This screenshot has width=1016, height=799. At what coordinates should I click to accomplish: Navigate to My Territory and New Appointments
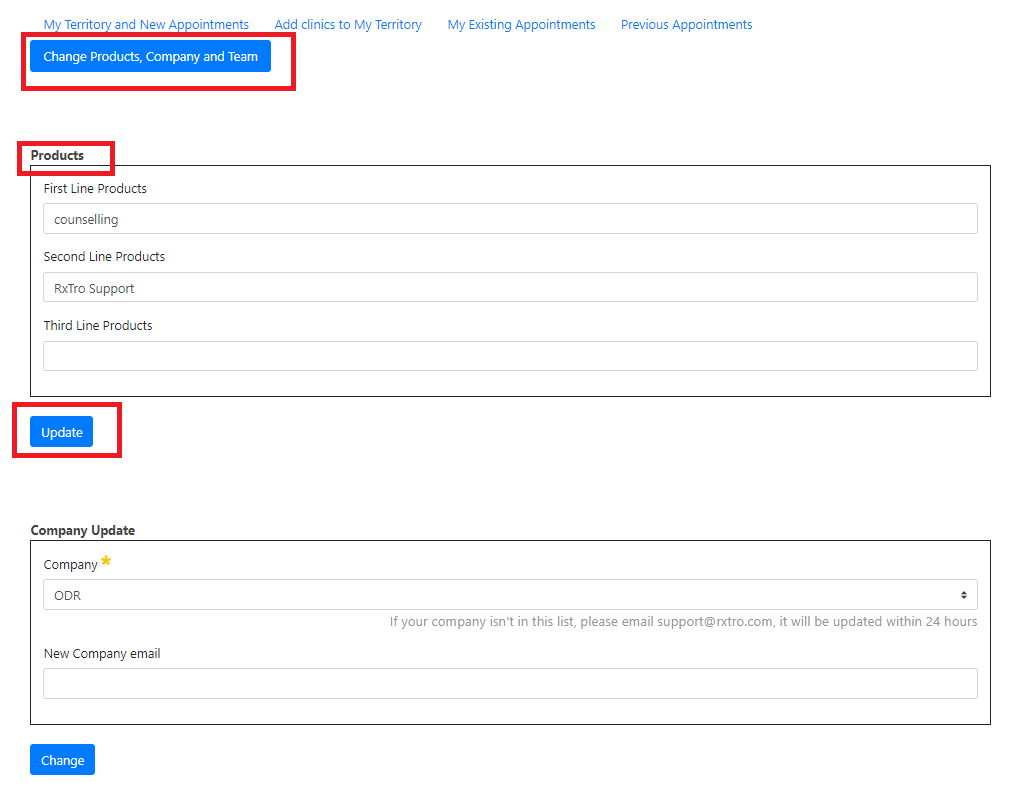[x=145, y=24]
